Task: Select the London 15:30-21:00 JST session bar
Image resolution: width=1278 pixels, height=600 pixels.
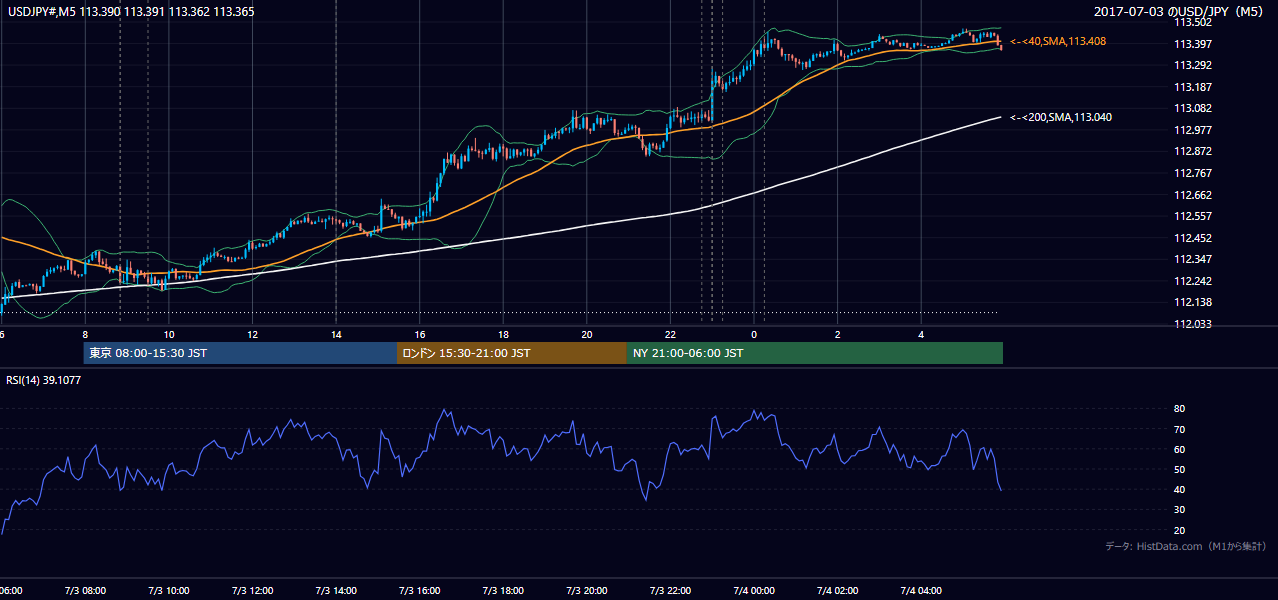Action: click(512, 353)
